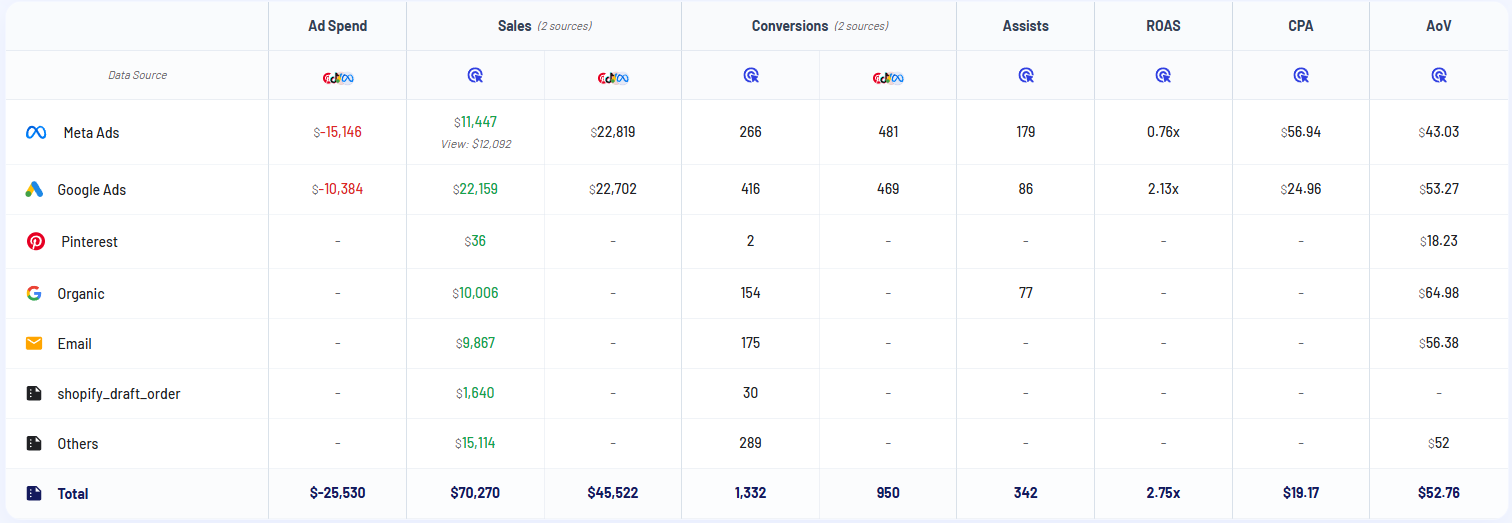Click the Assists column header
The image size is (1512, 523).
point(1025,26)
